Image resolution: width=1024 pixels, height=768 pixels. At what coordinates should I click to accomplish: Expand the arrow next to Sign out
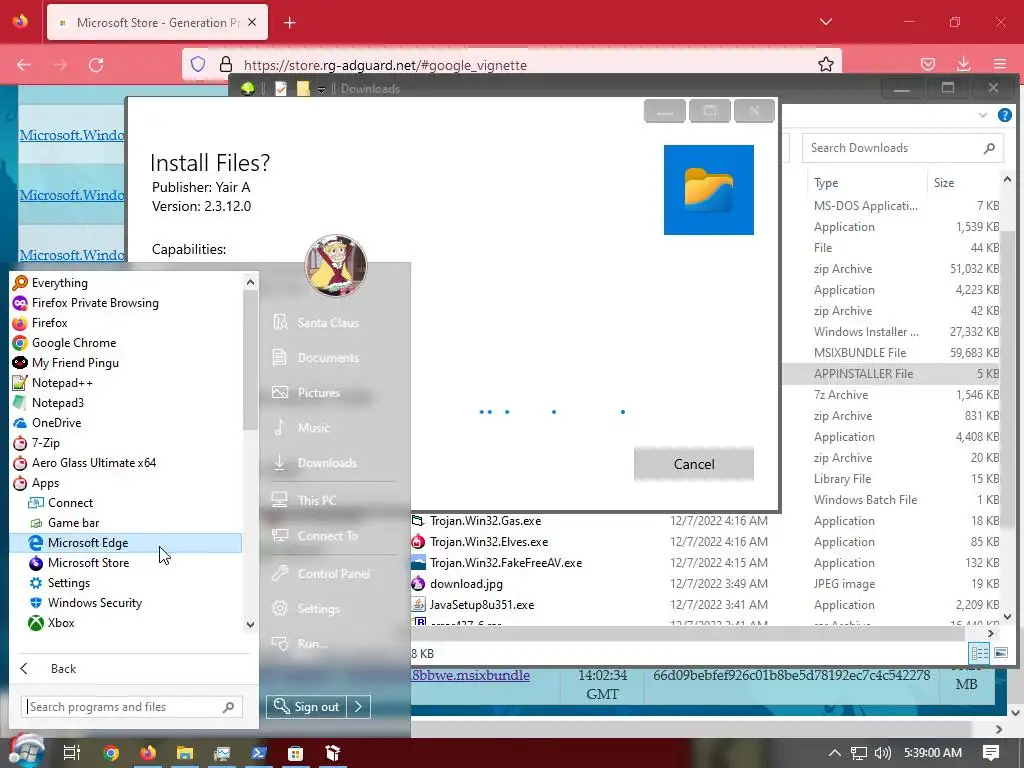(x=359, y=707)
